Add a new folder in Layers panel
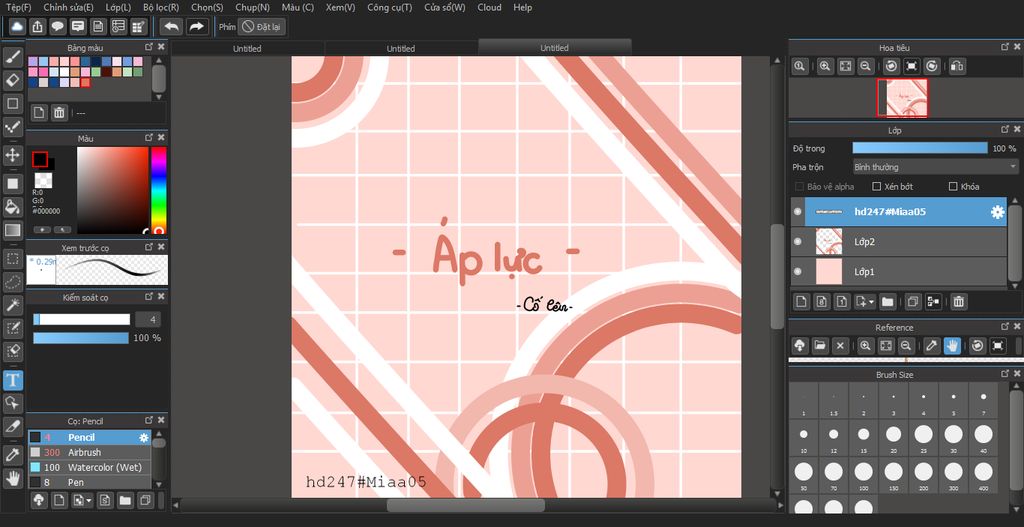This screenshot has height=527, width=1024. [x=887, y=302]
